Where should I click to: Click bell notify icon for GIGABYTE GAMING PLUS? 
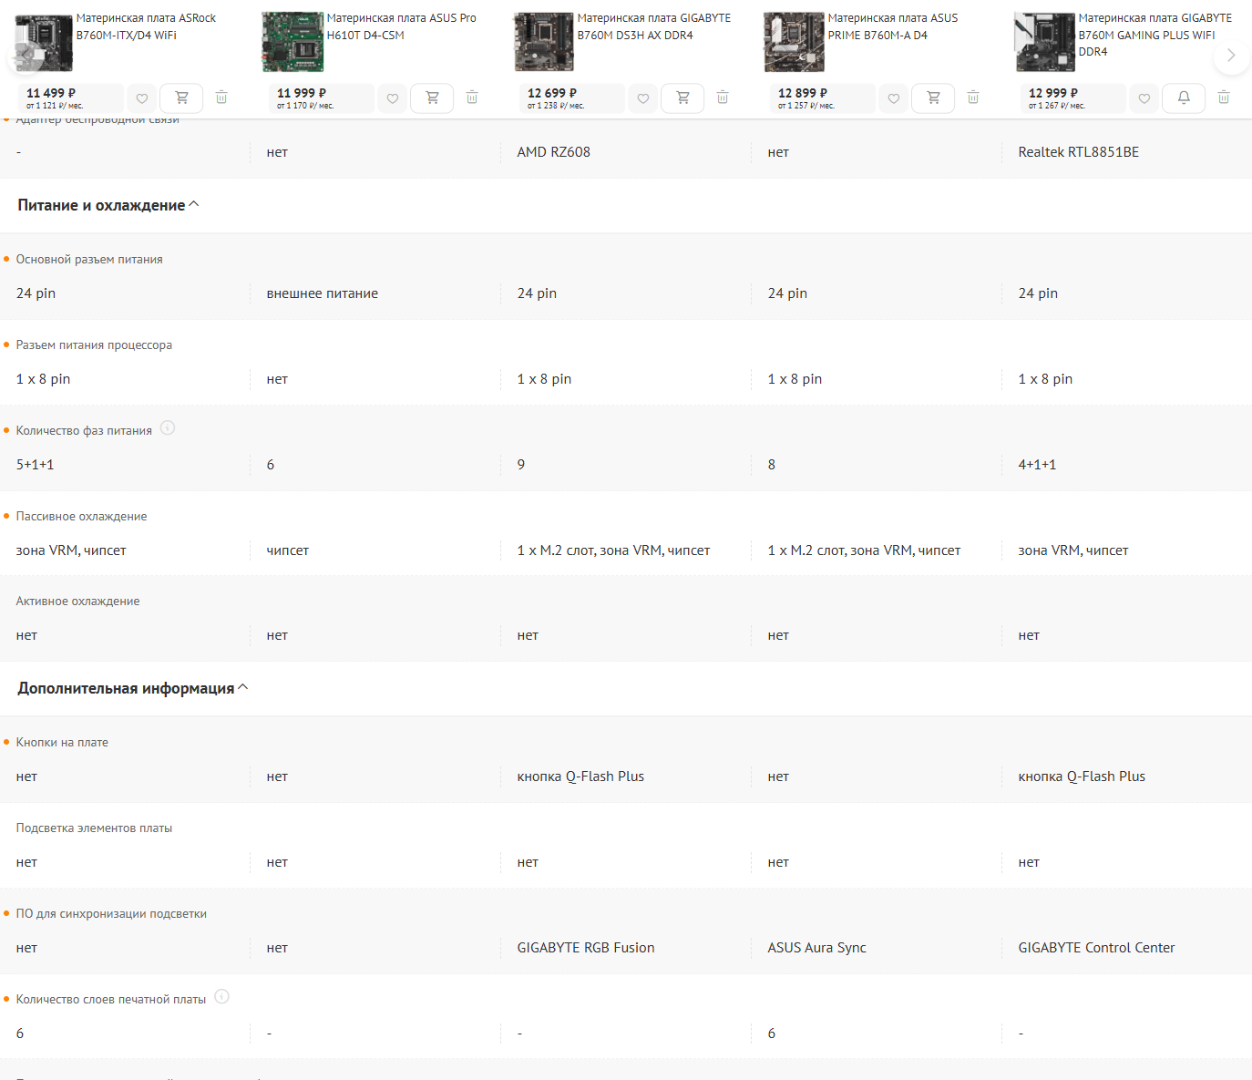pos(1183,98)
